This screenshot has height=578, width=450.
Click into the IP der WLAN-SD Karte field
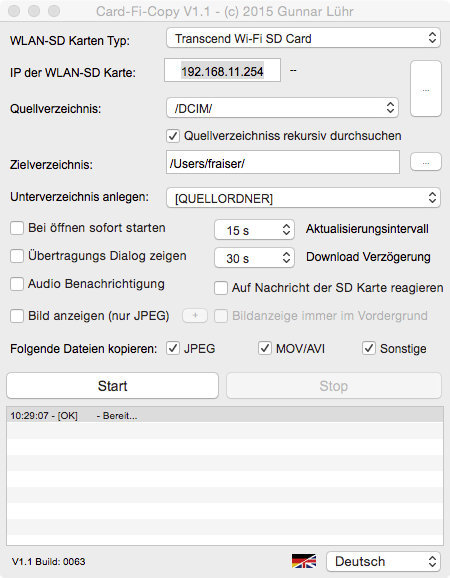coord(223,70)
